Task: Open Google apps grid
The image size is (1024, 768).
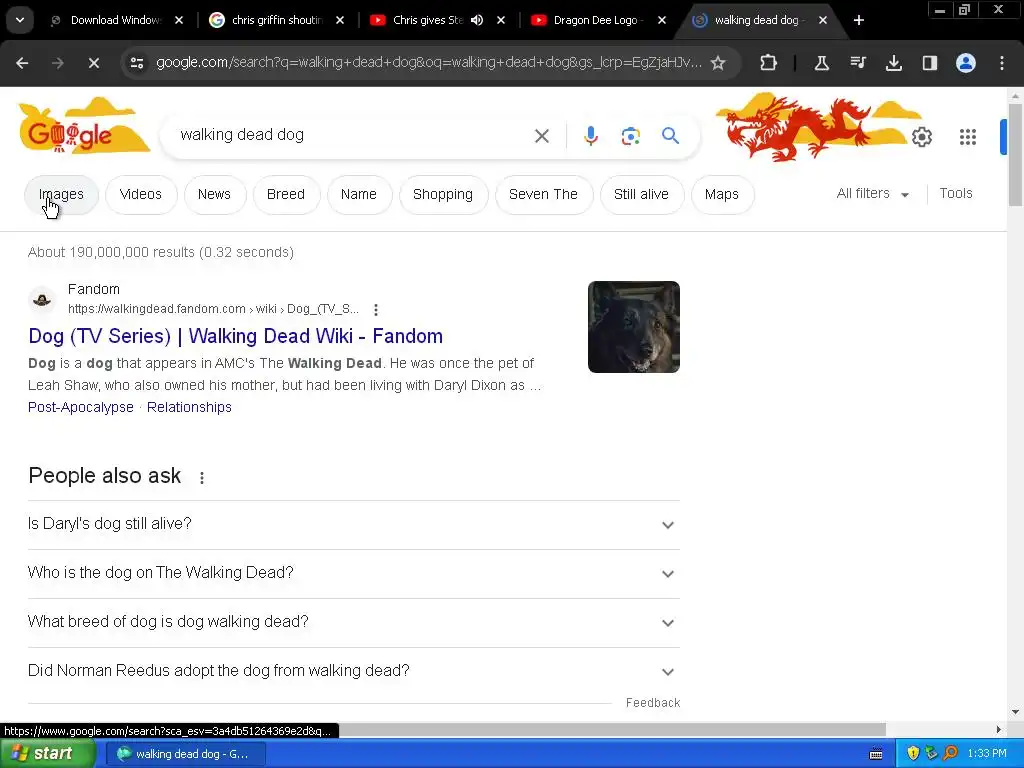Action: pyautogui.click(x=968, y=137)
